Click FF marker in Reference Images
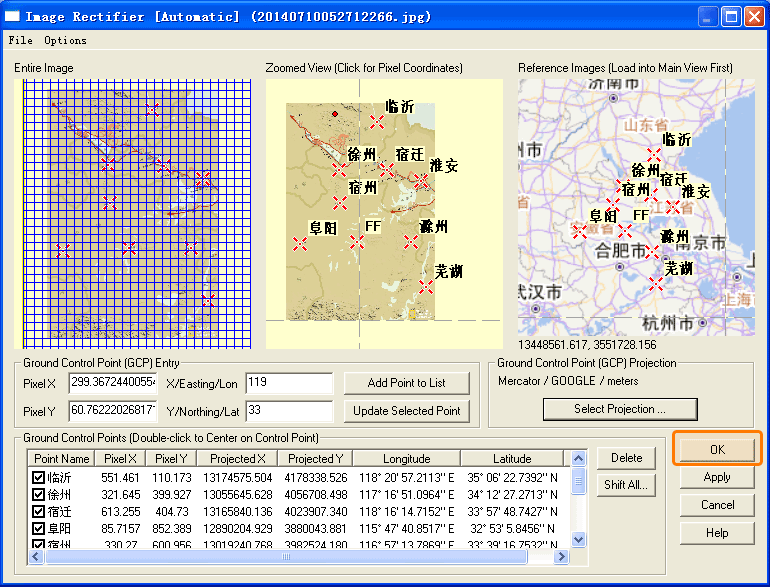This screenshot has height=587, width=770. tap(625, 231)
